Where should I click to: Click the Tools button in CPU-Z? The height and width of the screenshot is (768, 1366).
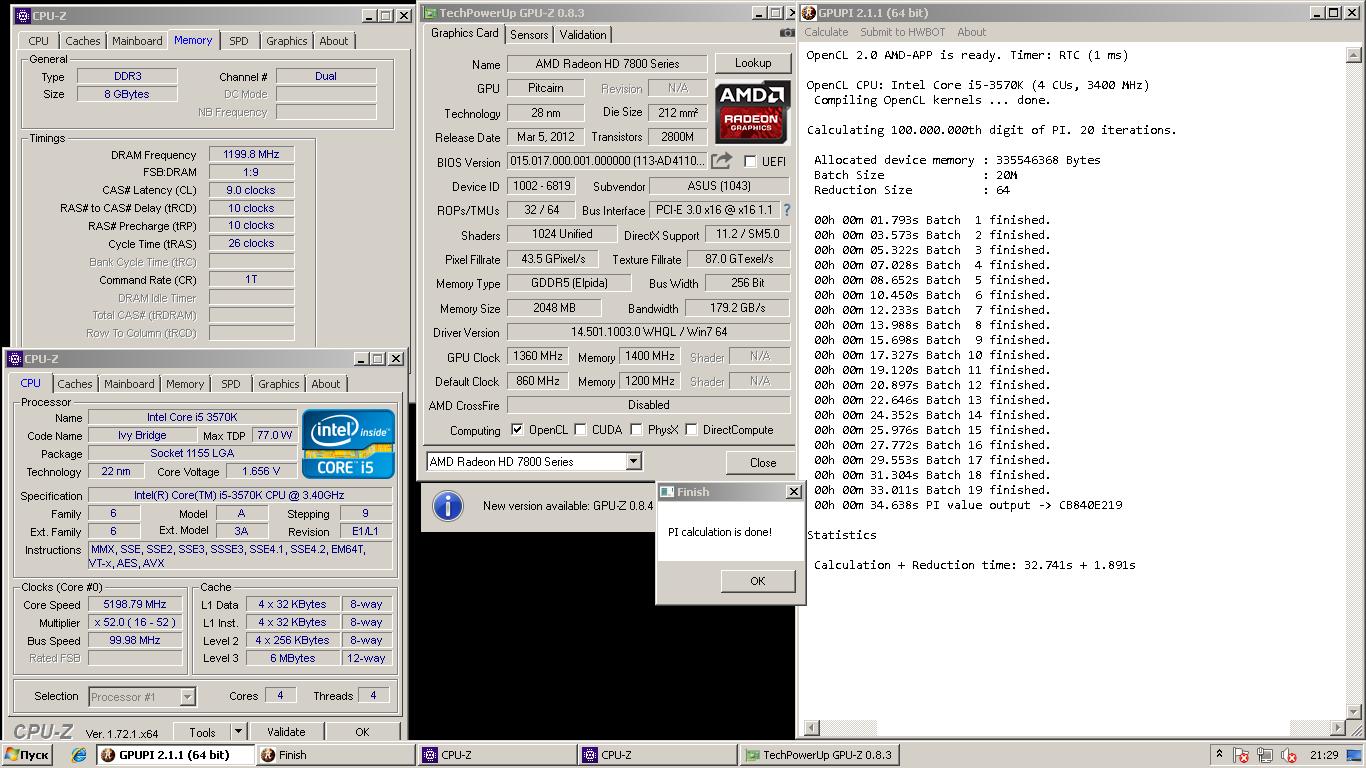pyautogui.click(x=202, y=732)
